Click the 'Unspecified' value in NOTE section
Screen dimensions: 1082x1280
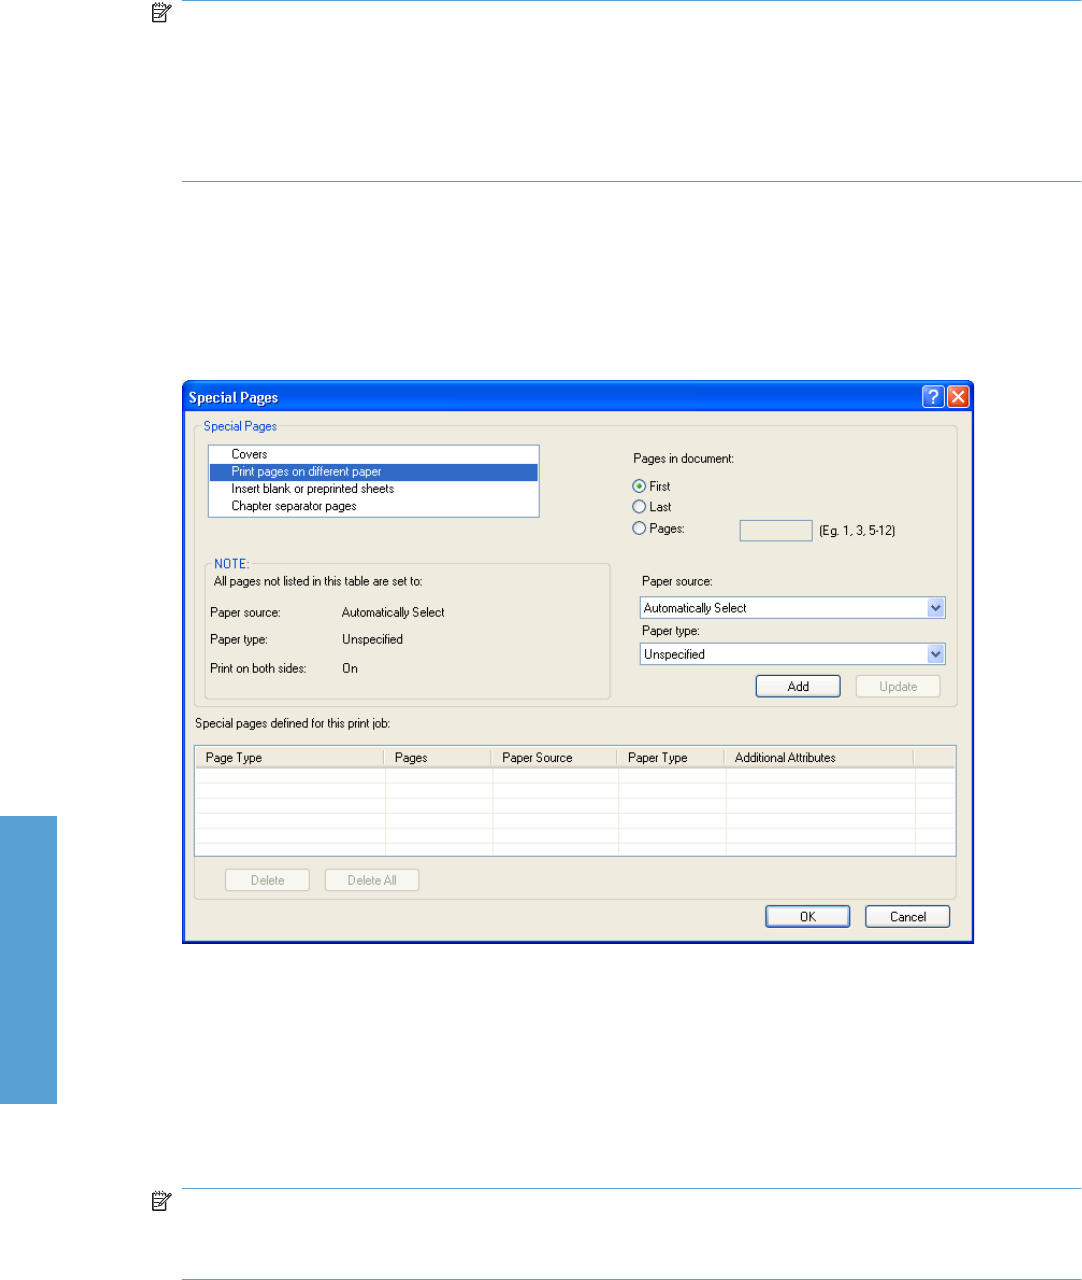(x=372, y=639)
